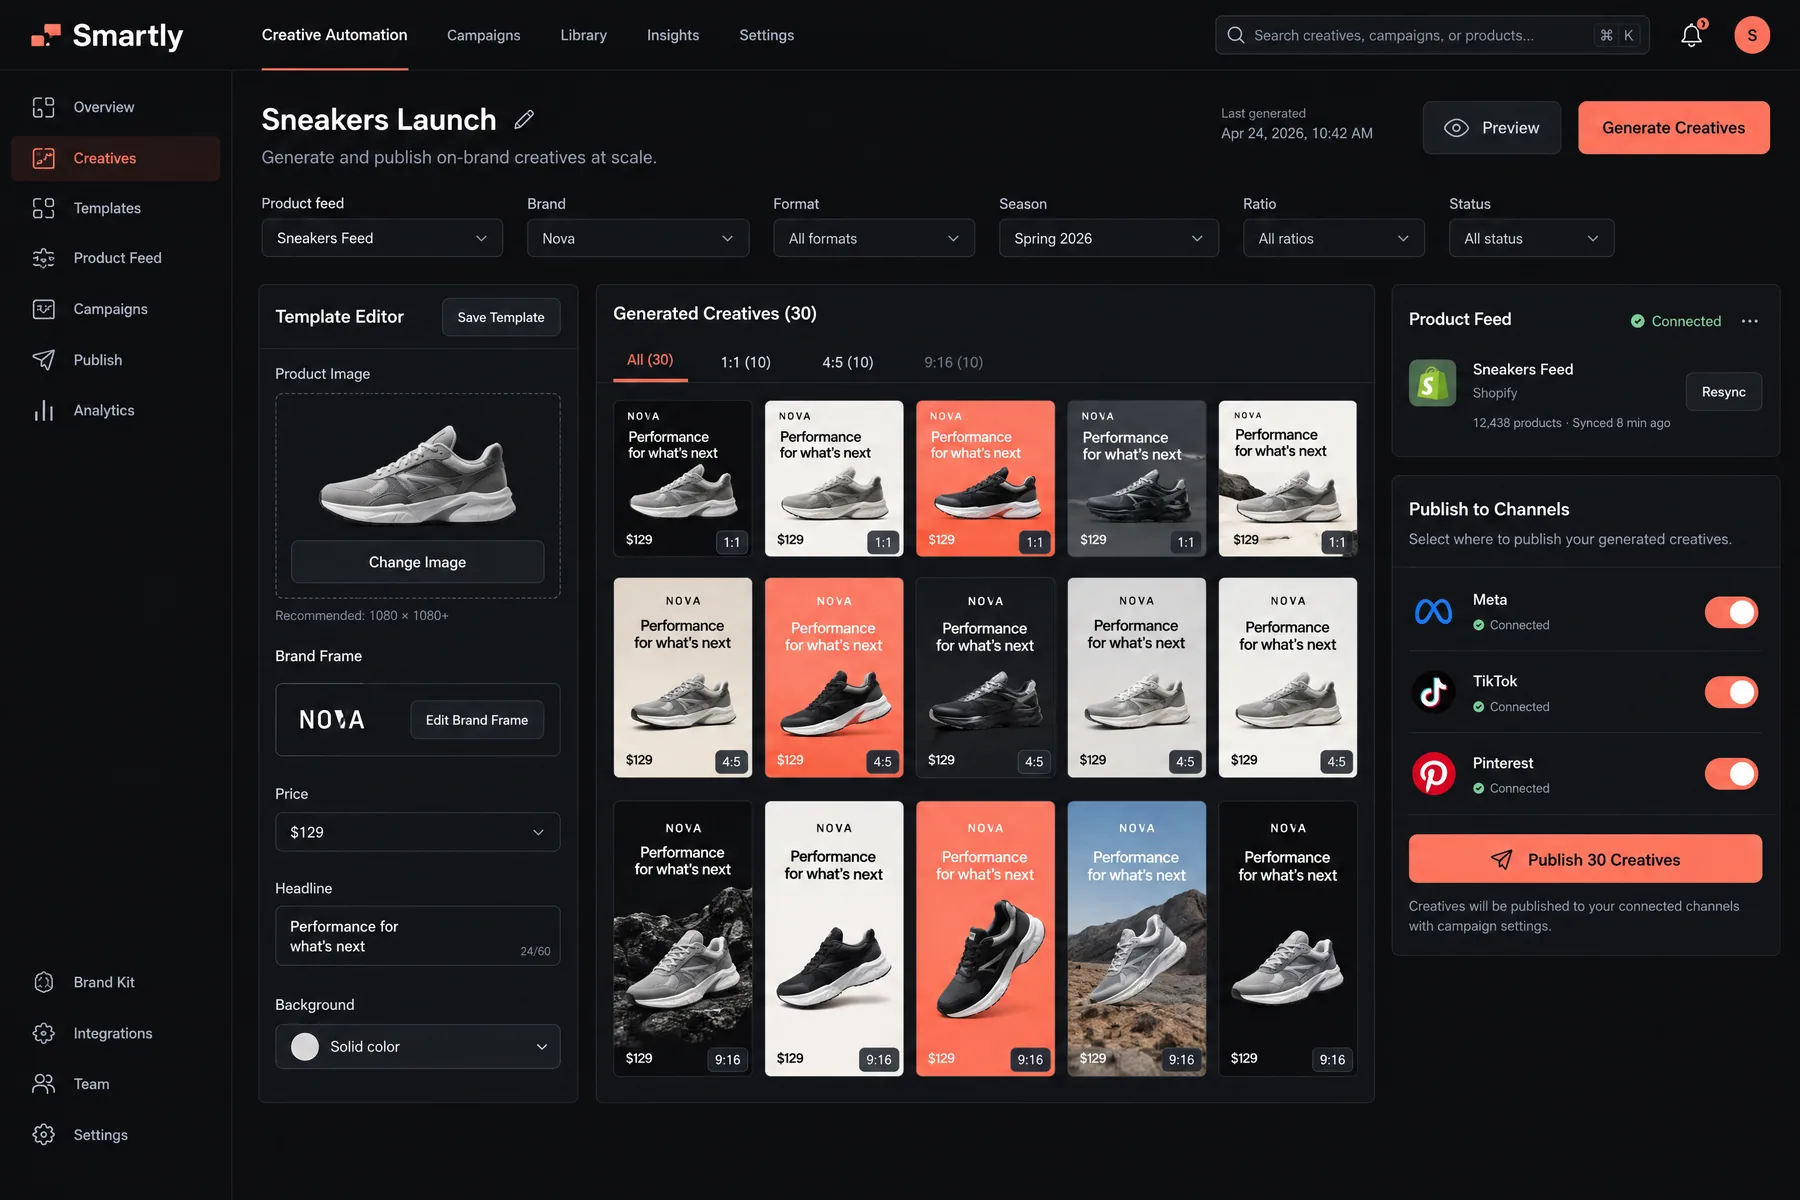Switch to the 4:5 (10) tab

click(x=848, y=362)
